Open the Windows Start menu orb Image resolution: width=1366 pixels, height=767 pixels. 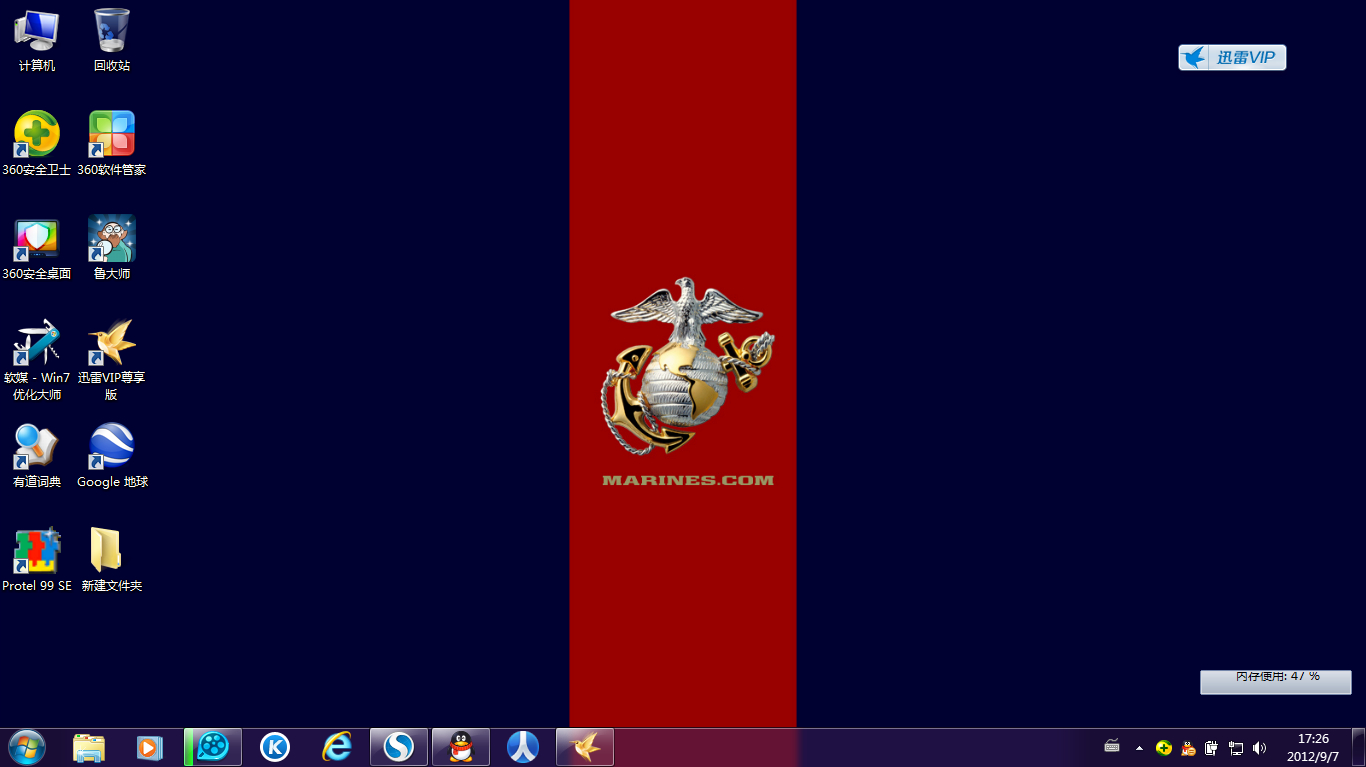[27, 747]
